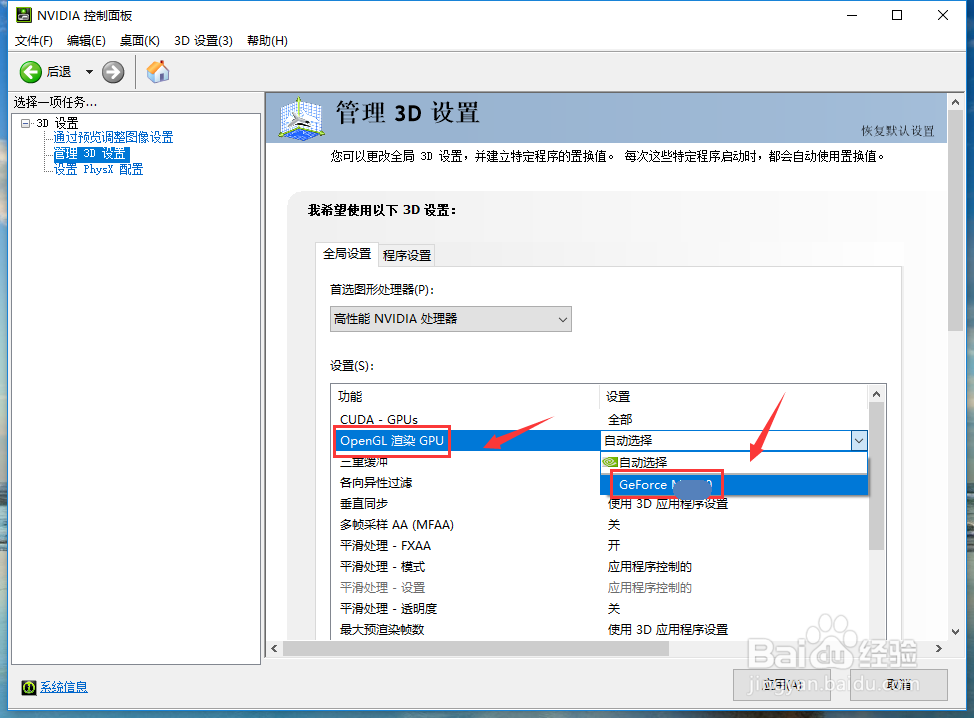Switch to the 全局设置 tab

point(347,253)
